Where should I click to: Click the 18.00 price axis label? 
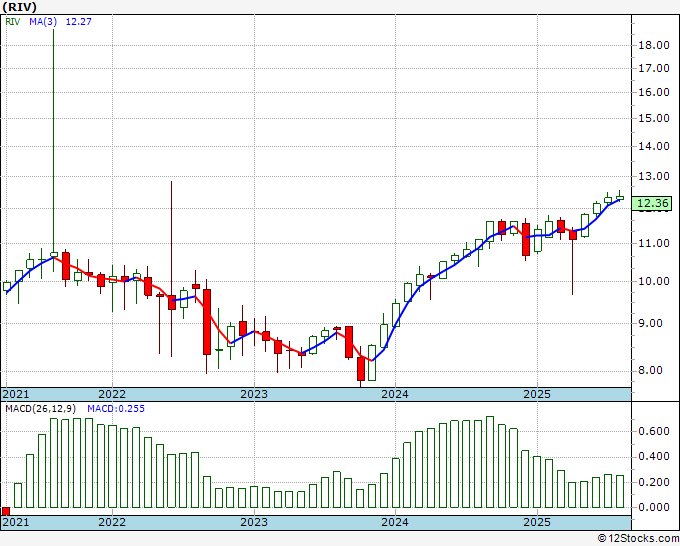[654, 45]
